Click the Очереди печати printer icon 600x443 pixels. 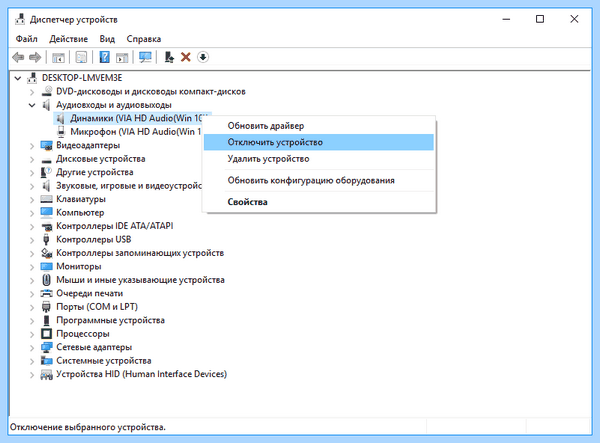[47, 293]
